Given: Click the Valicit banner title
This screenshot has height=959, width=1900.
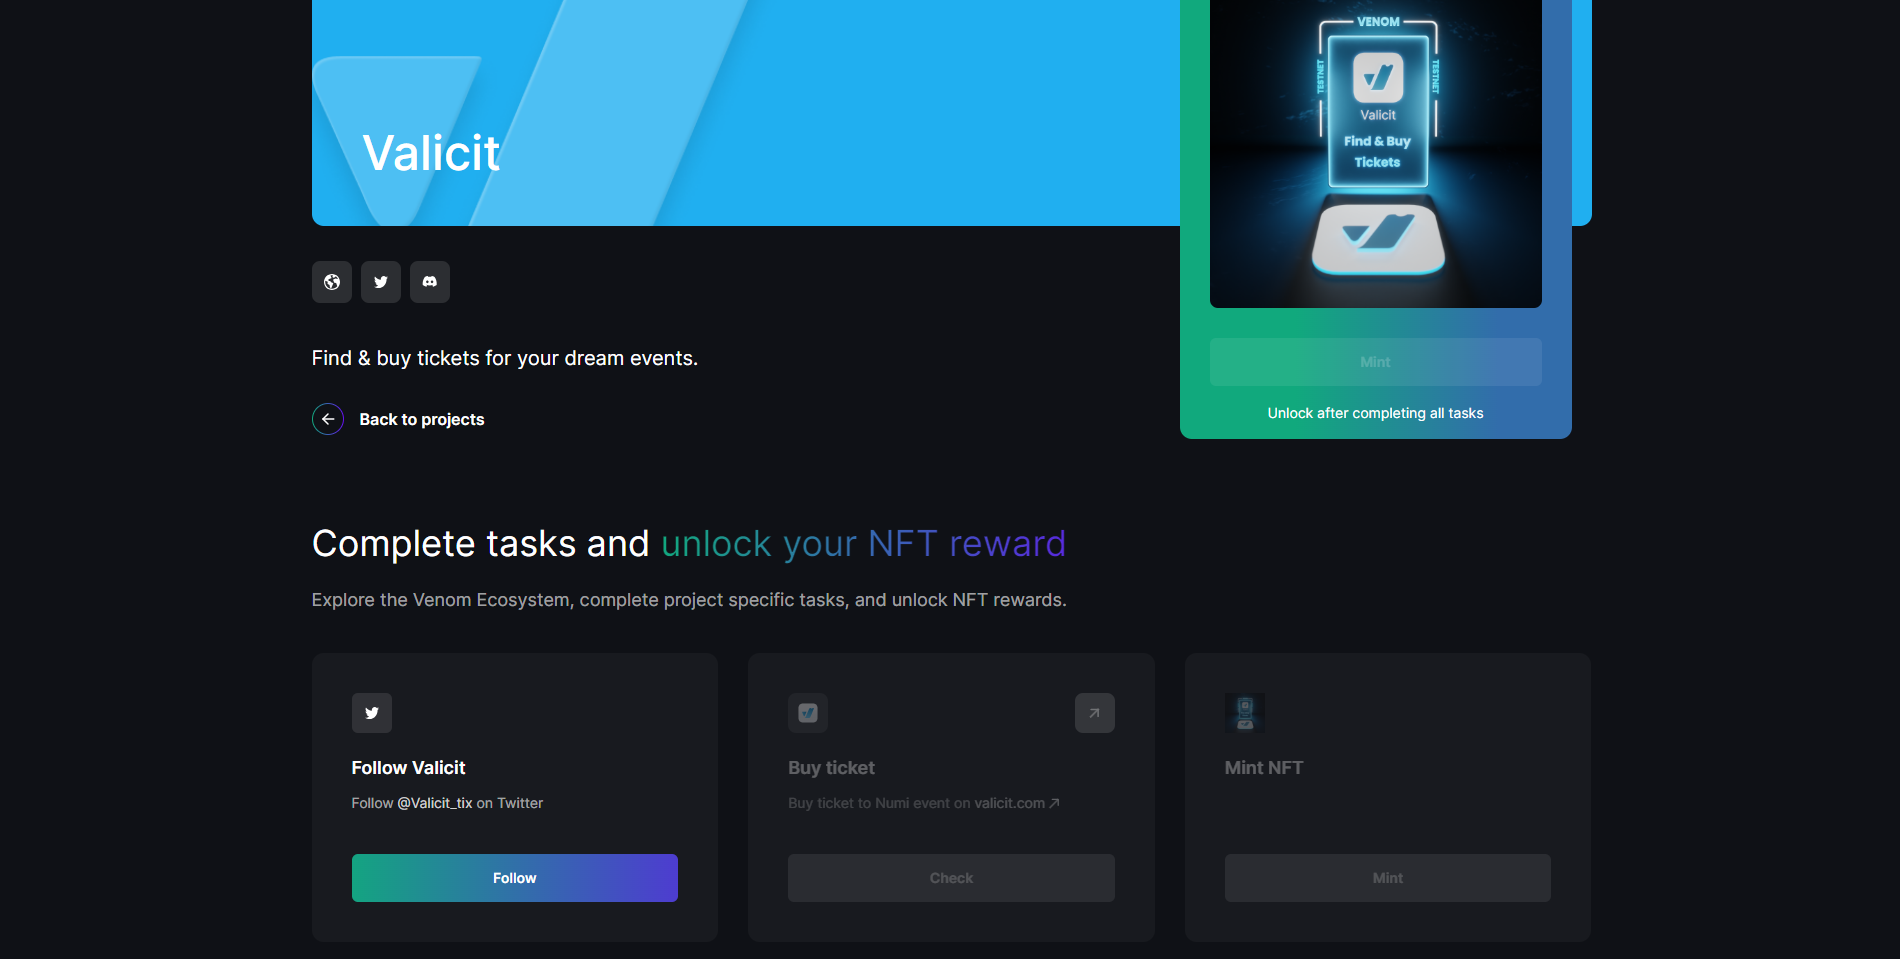Looking at the screenshot, I should [431, 153].
